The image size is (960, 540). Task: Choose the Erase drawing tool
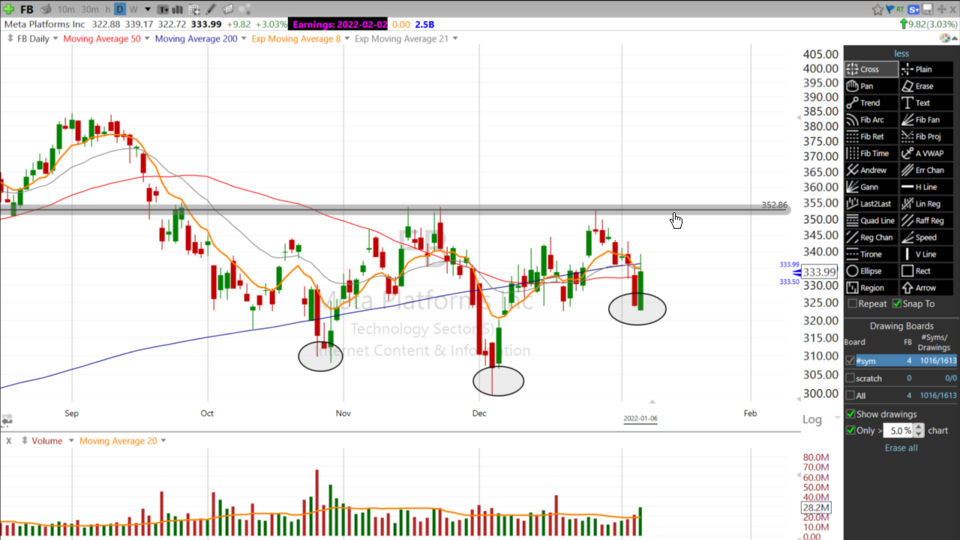click(x=927, y=86)
